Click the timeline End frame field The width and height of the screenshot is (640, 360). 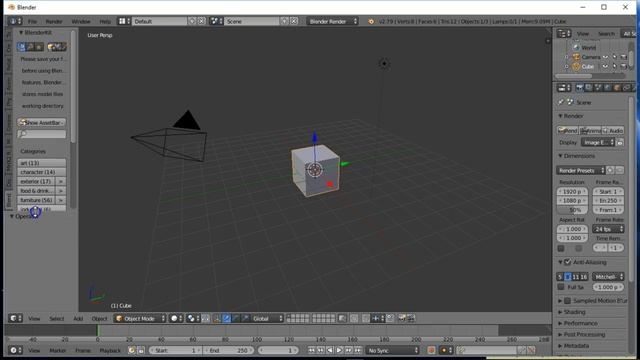click(x=229, y=350)
